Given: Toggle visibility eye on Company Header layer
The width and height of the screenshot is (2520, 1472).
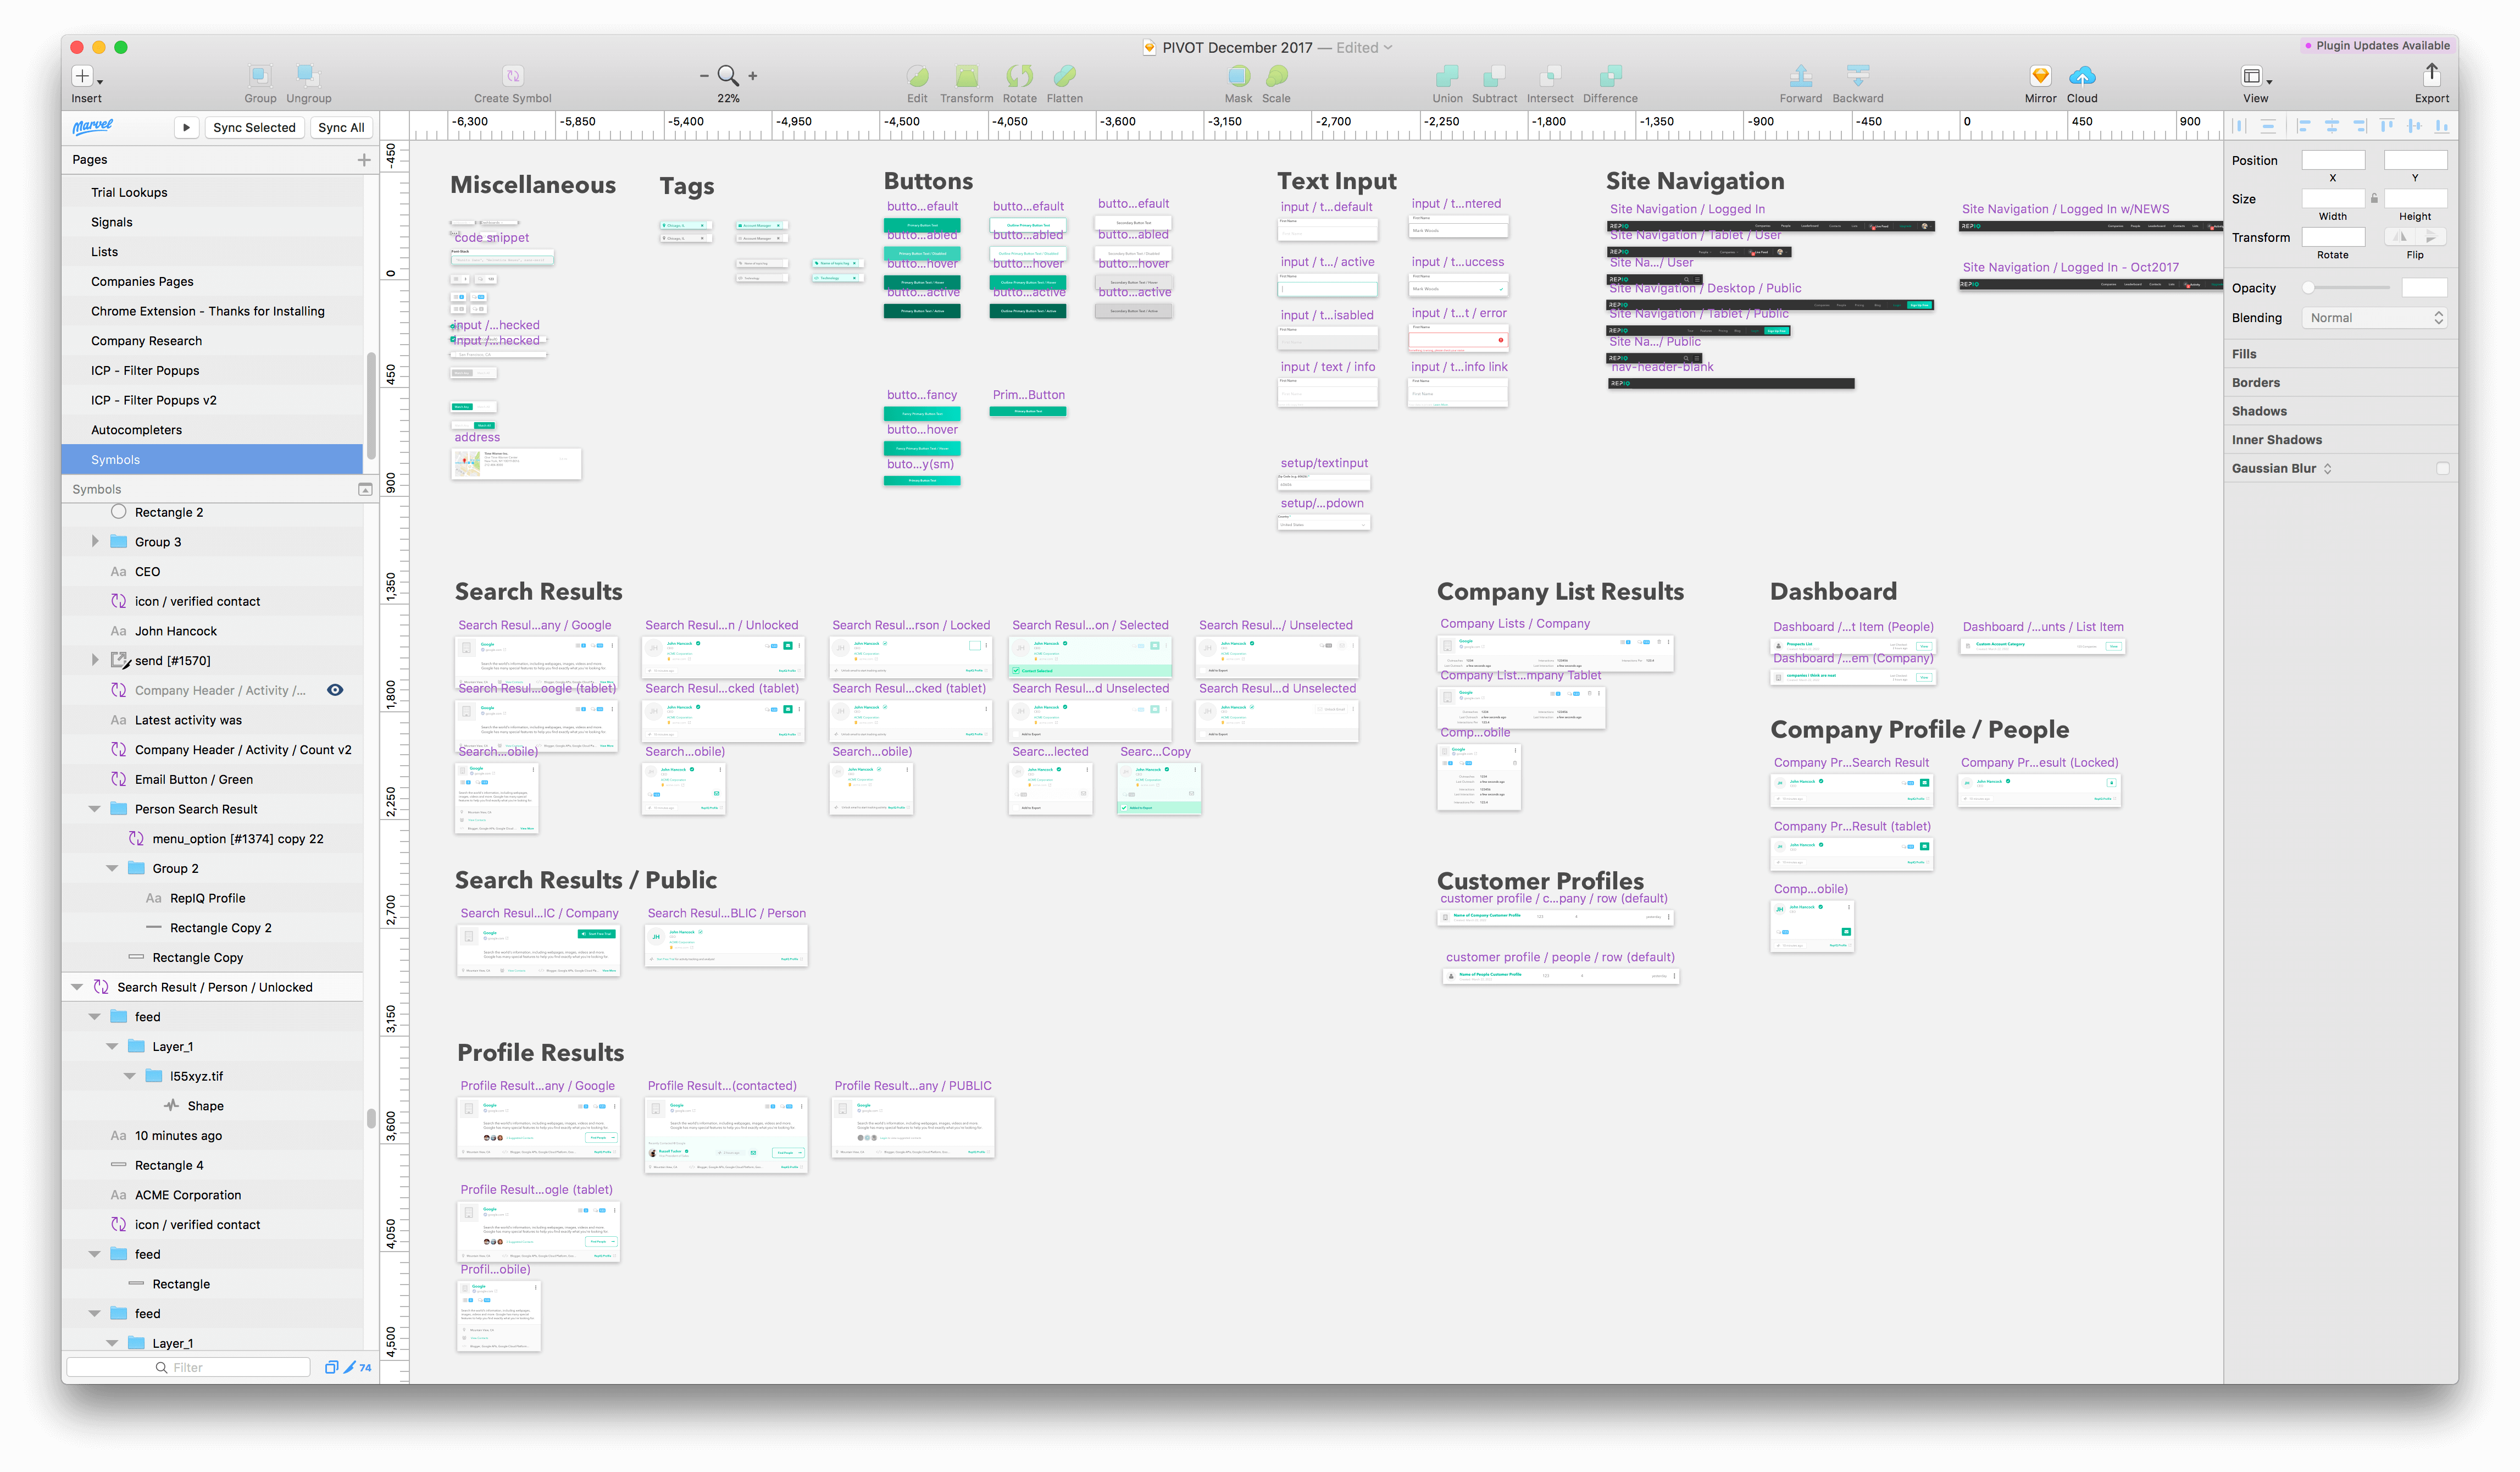Looking at the screenshot, I should 335,690.
